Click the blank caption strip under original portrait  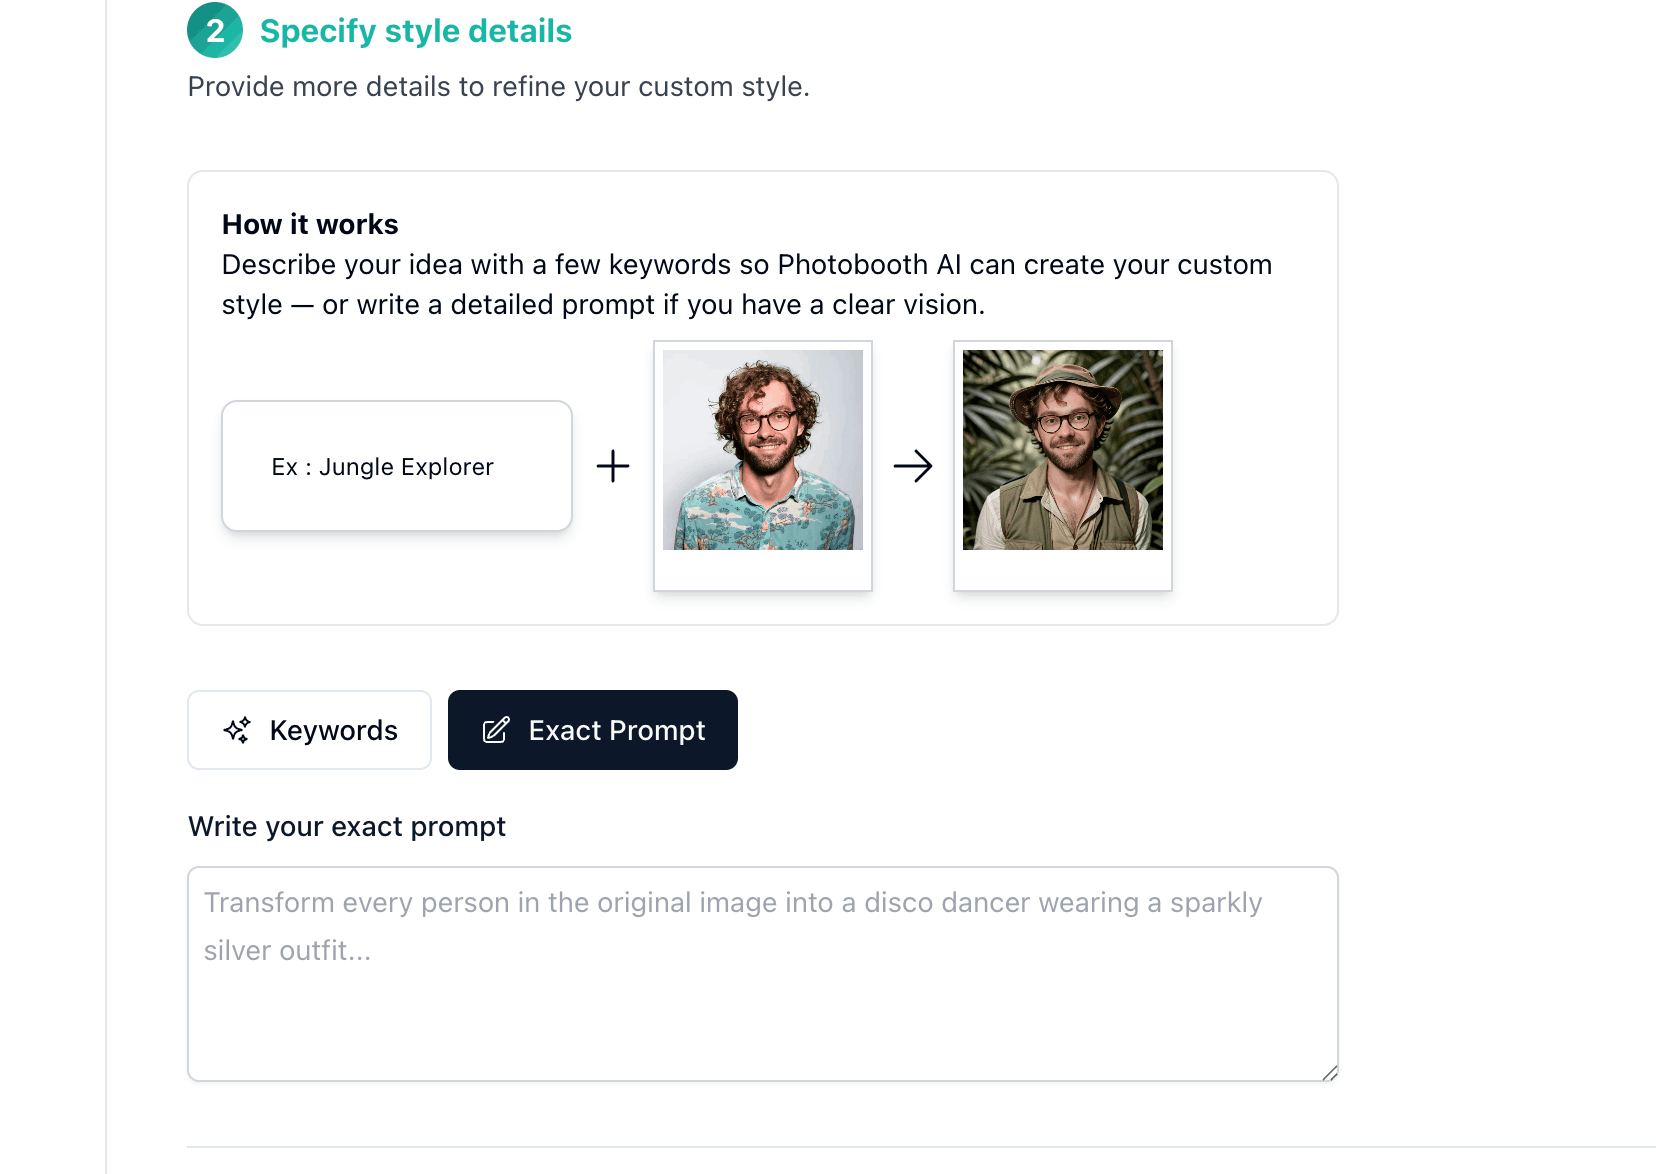(763, 570)
